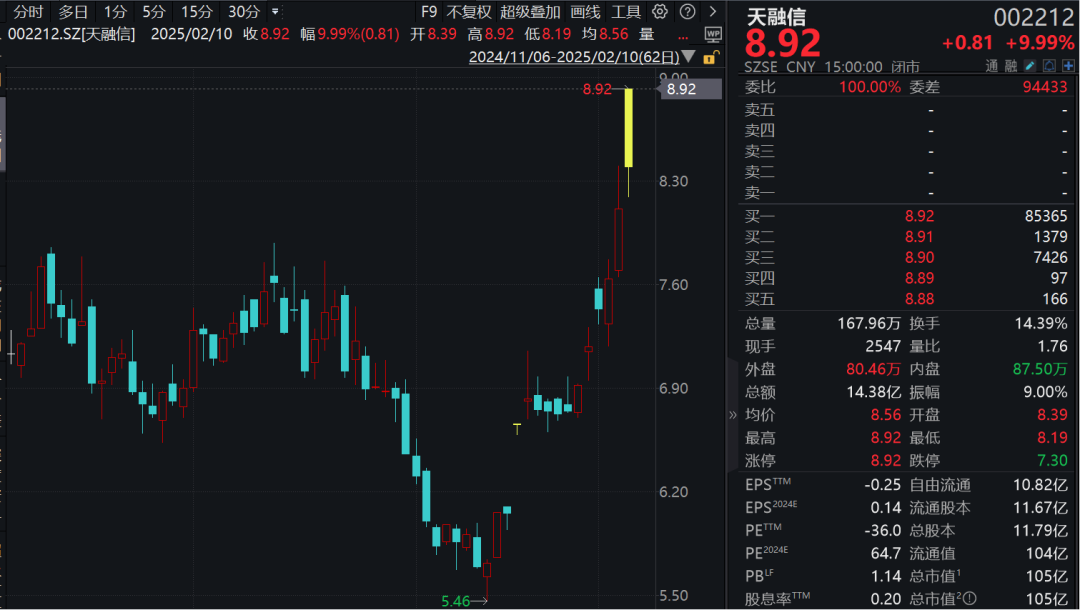1080x610 pixels.
Task: Click the 自由流通 value 10.82亿
Action: tap(1040, 485)
